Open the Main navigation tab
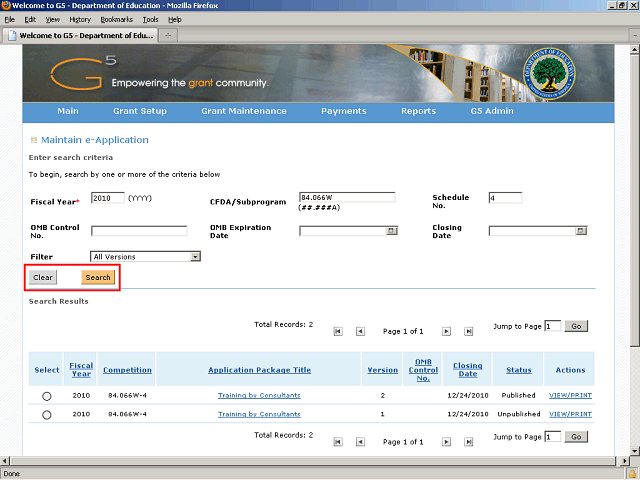640x480 pixels. (68, 111)
